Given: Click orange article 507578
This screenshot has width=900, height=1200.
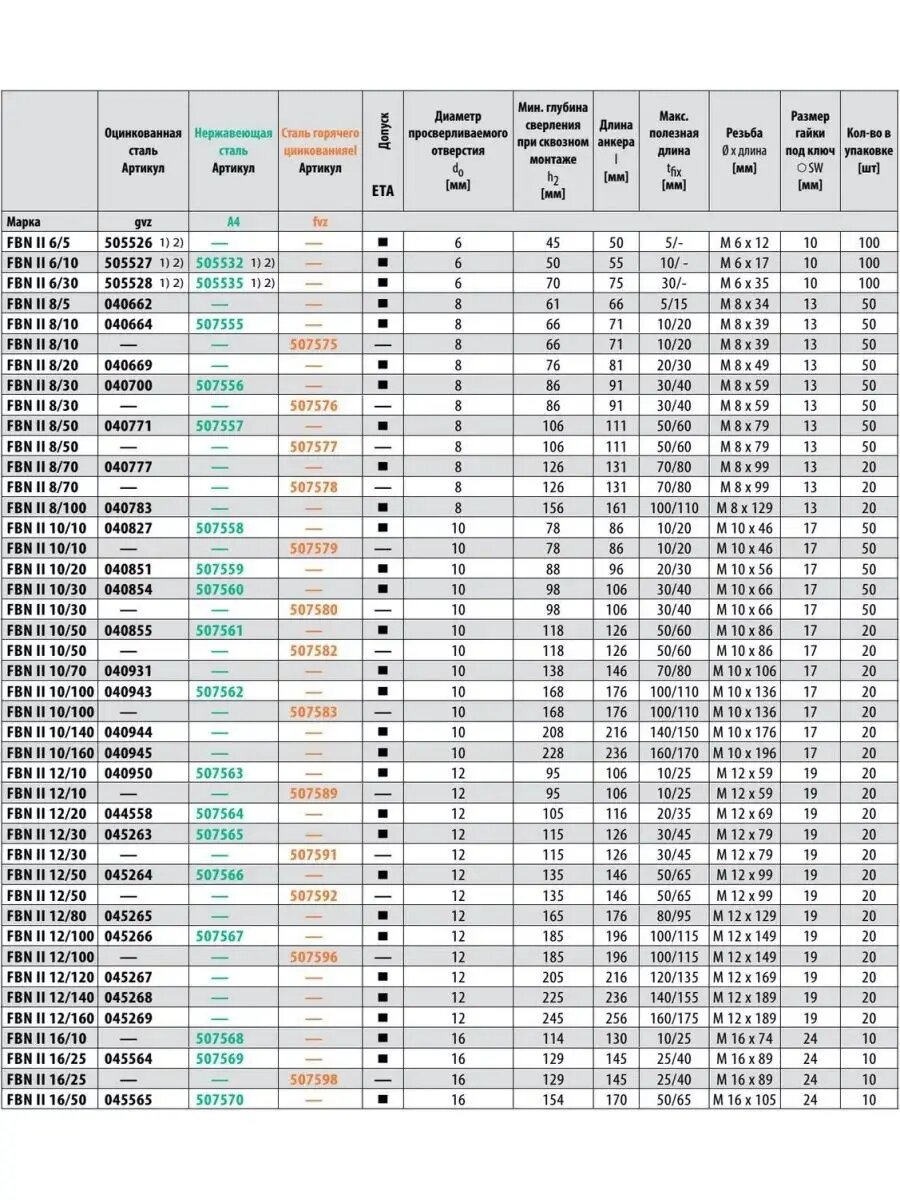Looking at the screenshot, I should 314,487.
